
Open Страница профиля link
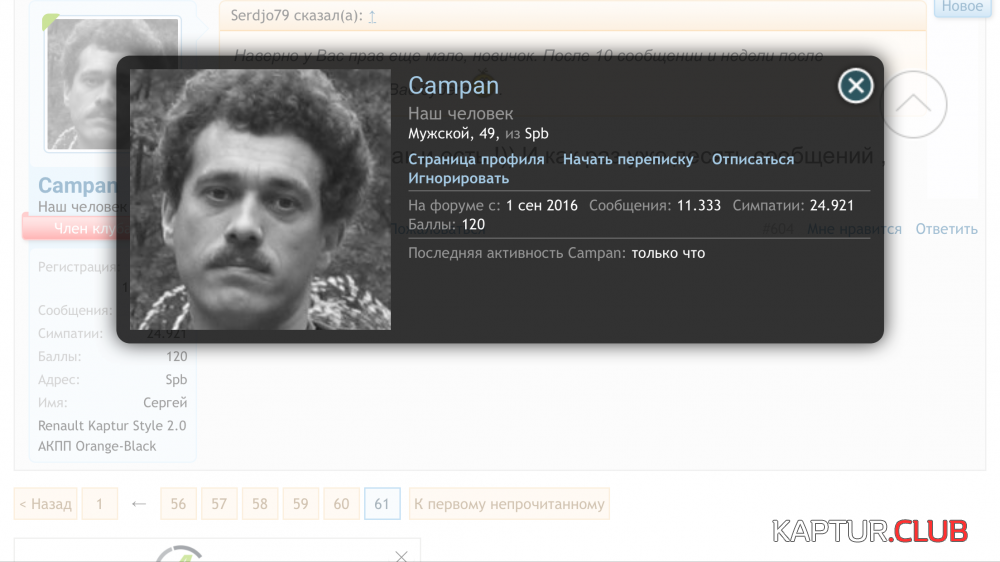pyautogui.click(x=476, y=159)
